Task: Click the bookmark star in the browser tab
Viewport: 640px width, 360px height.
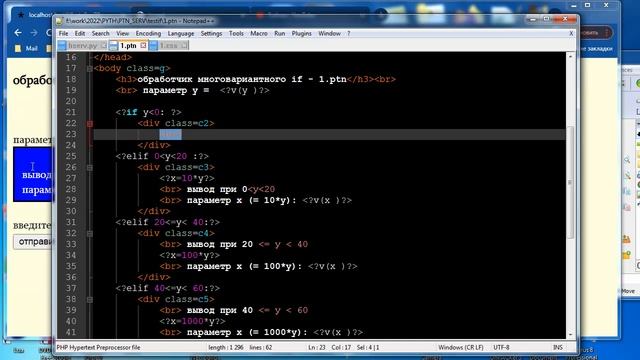Action: point(20,15)
